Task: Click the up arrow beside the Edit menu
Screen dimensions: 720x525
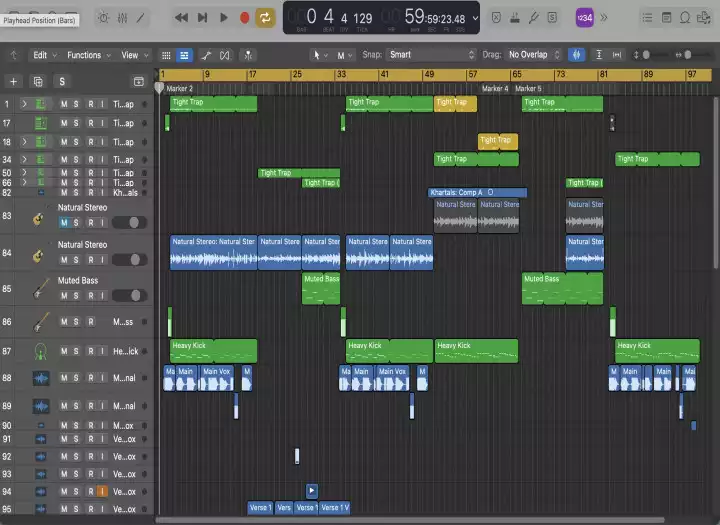Action: click(14, 55)
